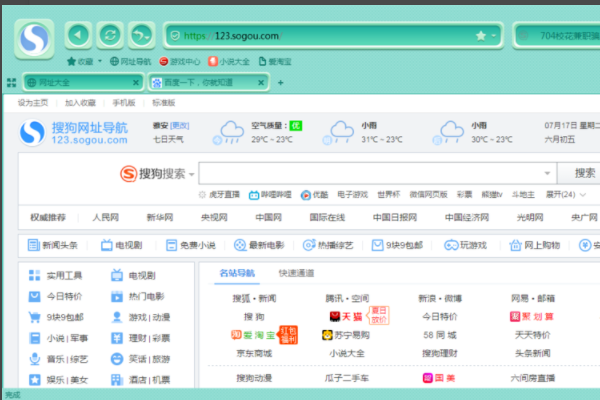Click 手机版 link
600x400 pixels.
[x=124, y=103]
